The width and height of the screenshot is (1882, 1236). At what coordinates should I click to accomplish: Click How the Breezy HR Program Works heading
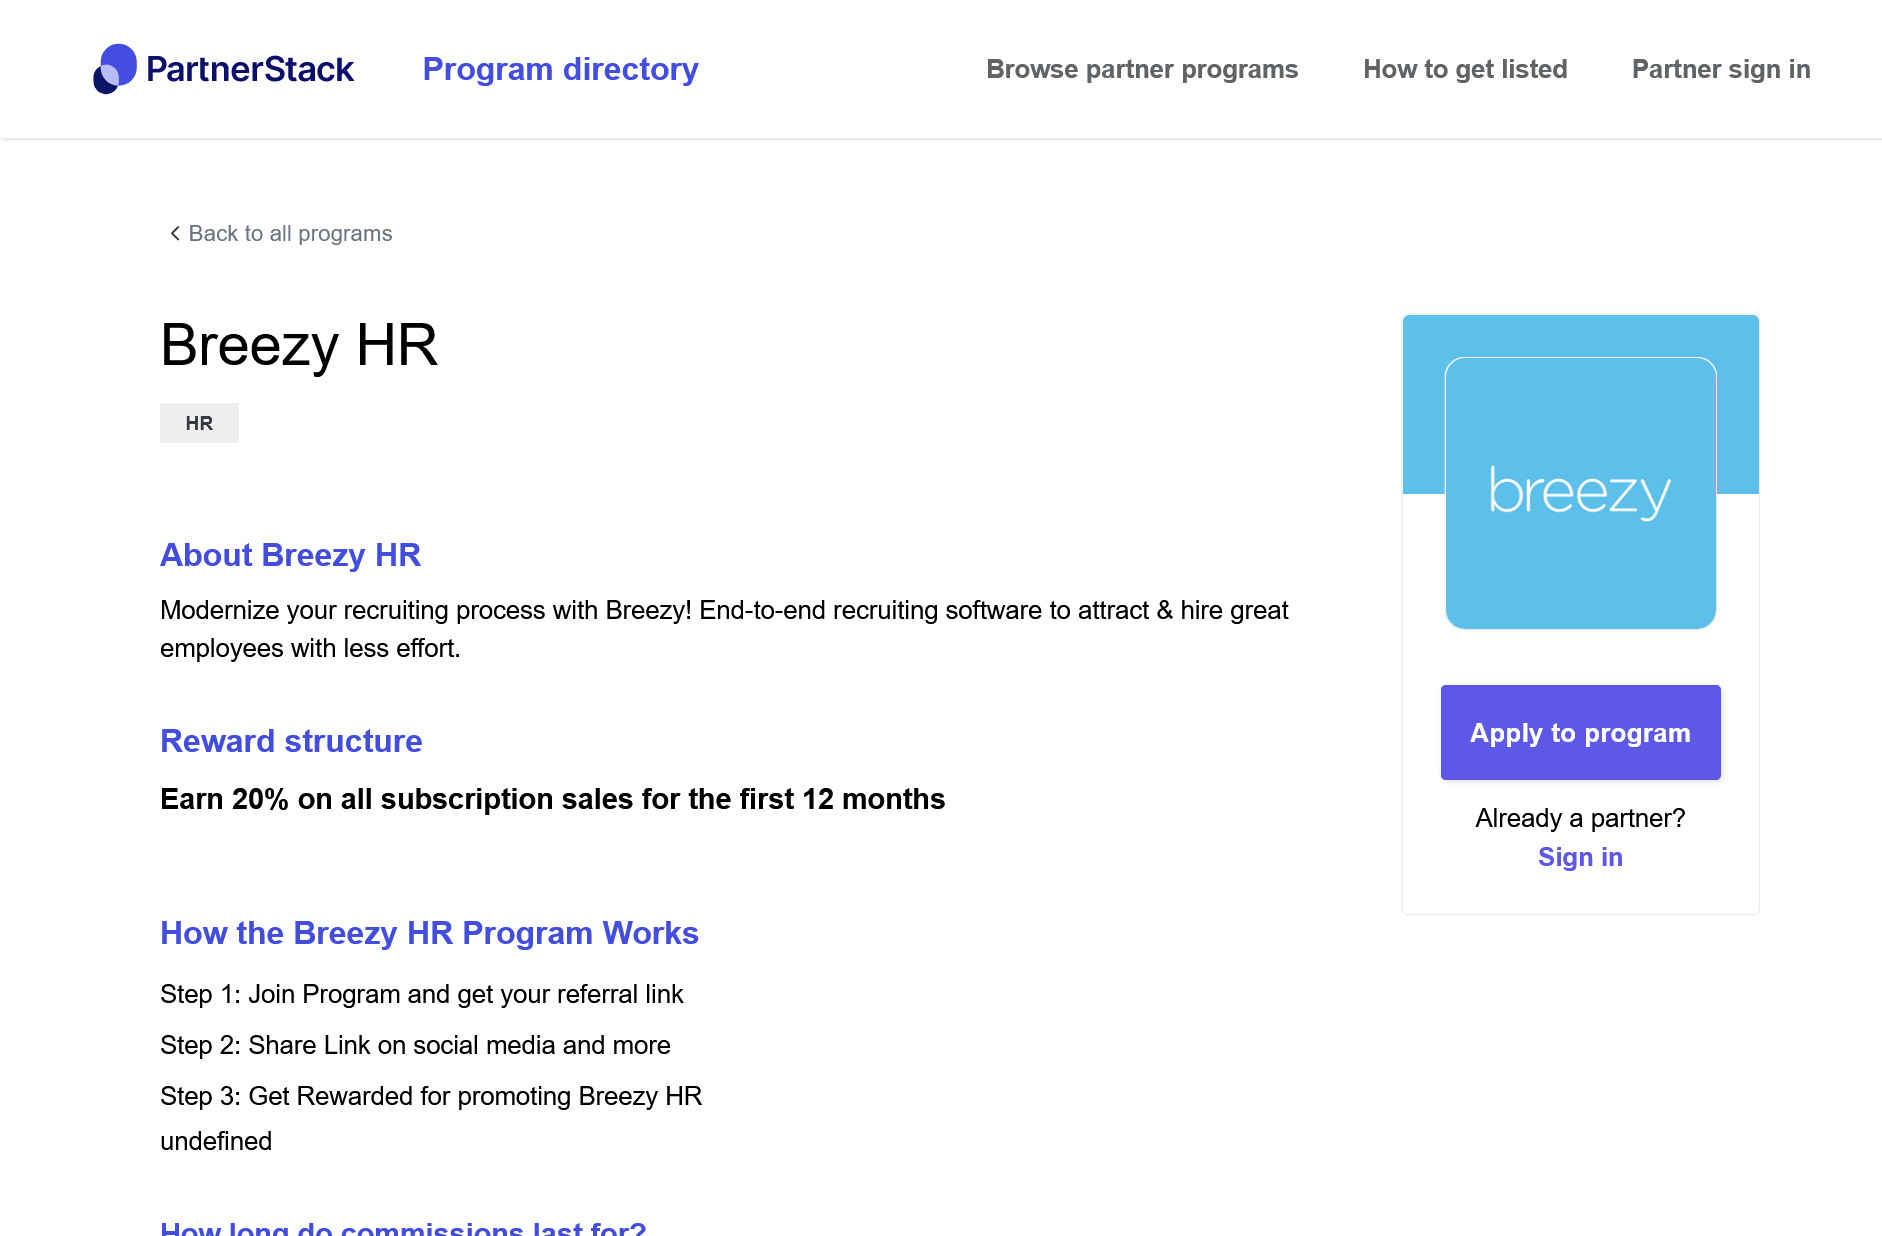tap(429, 933)
